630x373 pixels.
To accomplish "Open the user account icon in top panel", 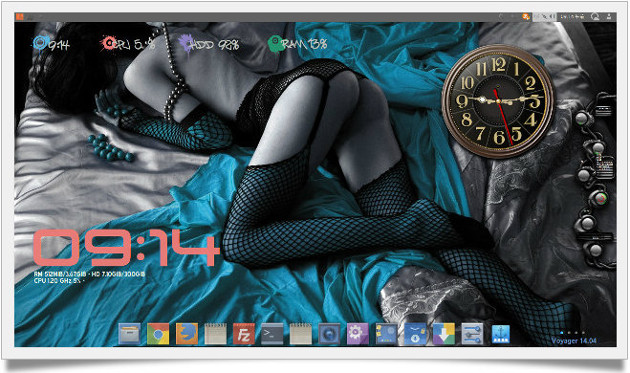I will (609, 16).
